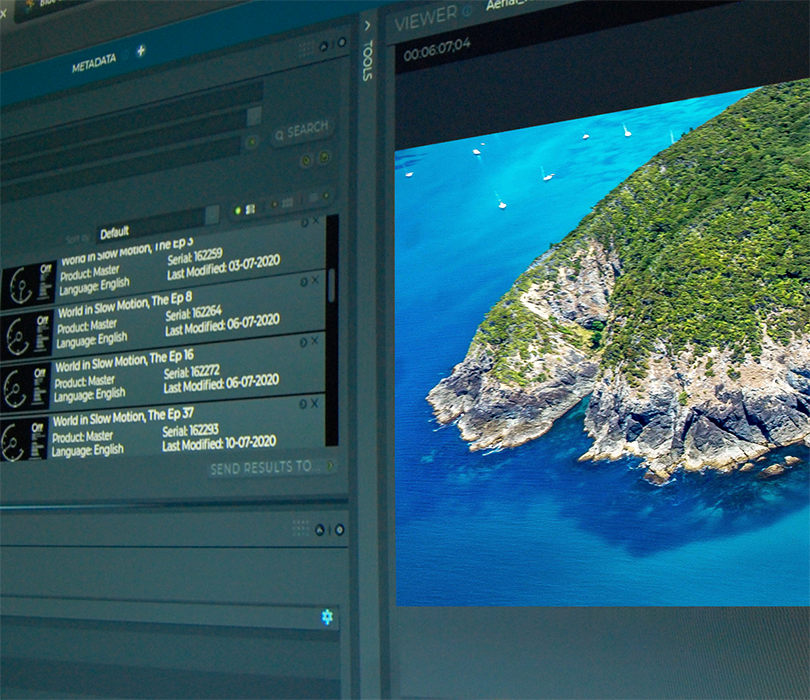
Task: Click the info icon next to VIEWER title
Action: pyautogui.click(x=467, y=13)
